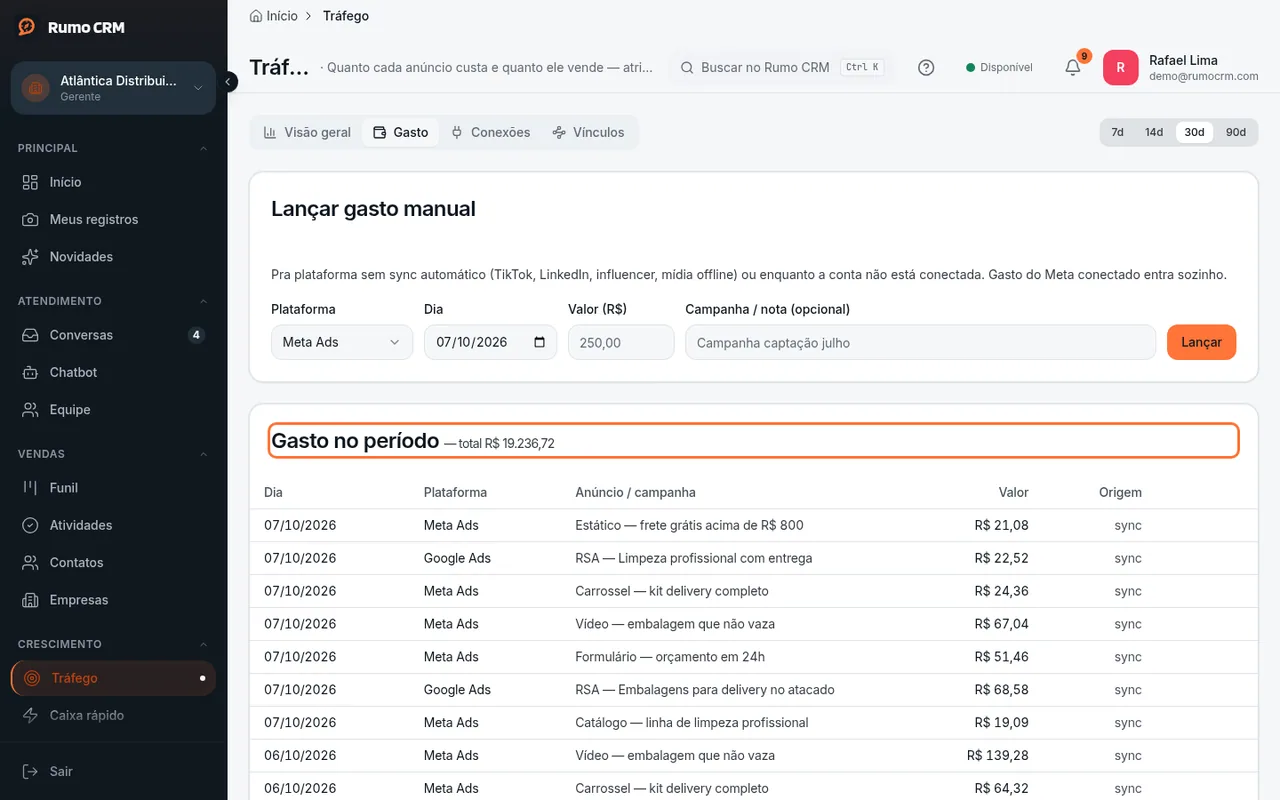
Task: Click the Lançar button
Action: [x=1201, y=342]
